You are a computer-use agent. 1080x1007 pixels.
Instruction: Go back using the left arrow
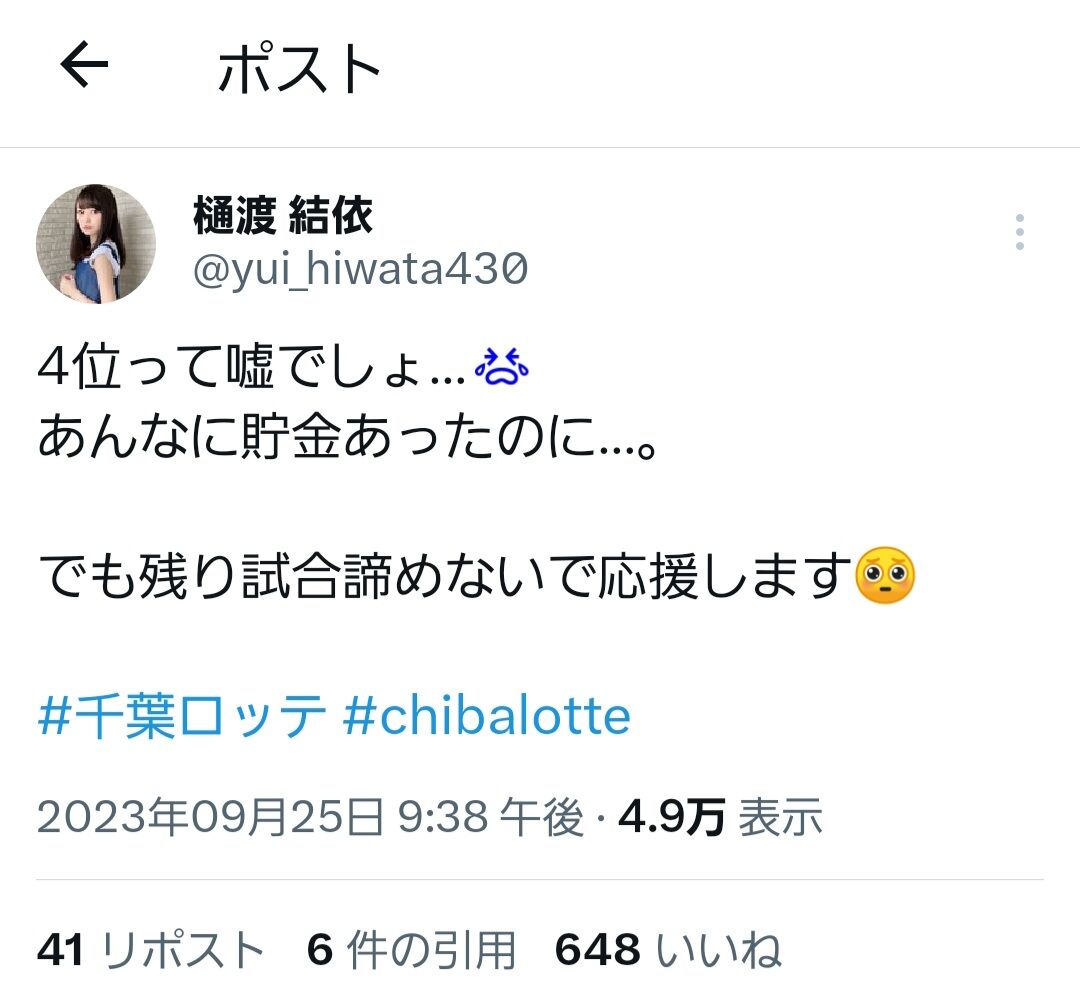(x=84, y=65)
